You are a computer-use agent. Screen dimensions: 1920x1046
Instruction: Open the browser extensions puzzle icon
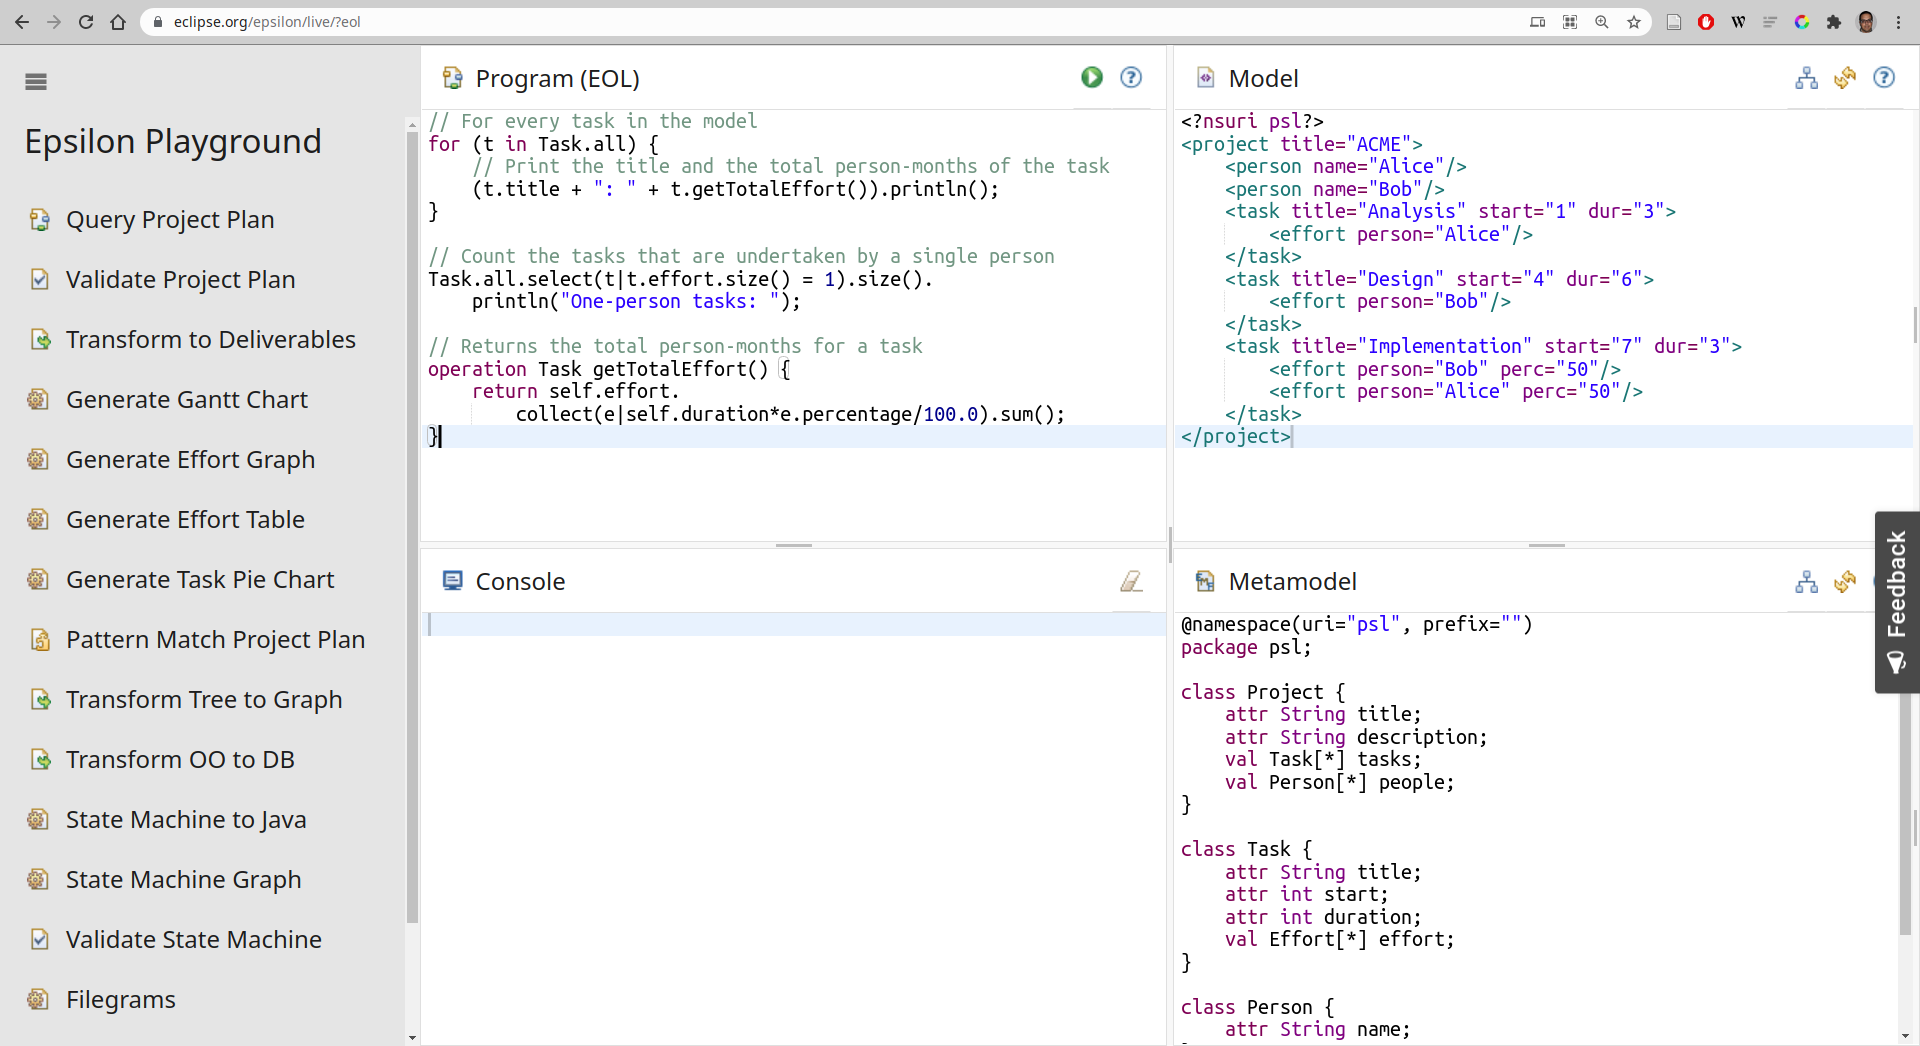(x=1834, y=22)
